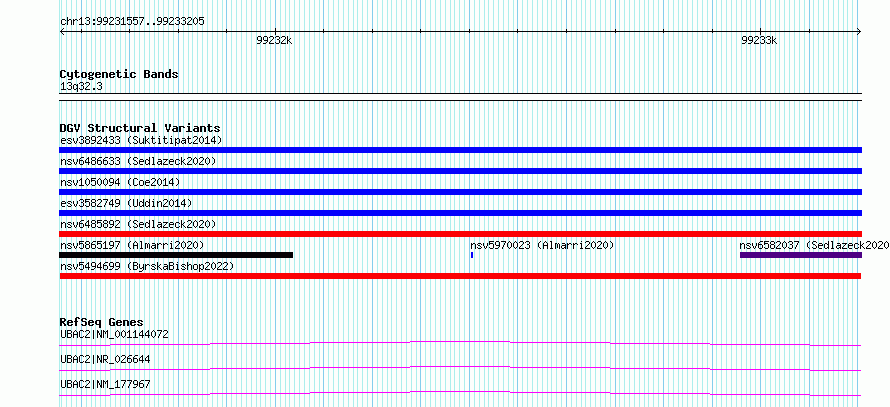Screen dimensions: 890x407
Task: Open the UBAC2|NM_177967 transcript label
Action: coord(105,384)
